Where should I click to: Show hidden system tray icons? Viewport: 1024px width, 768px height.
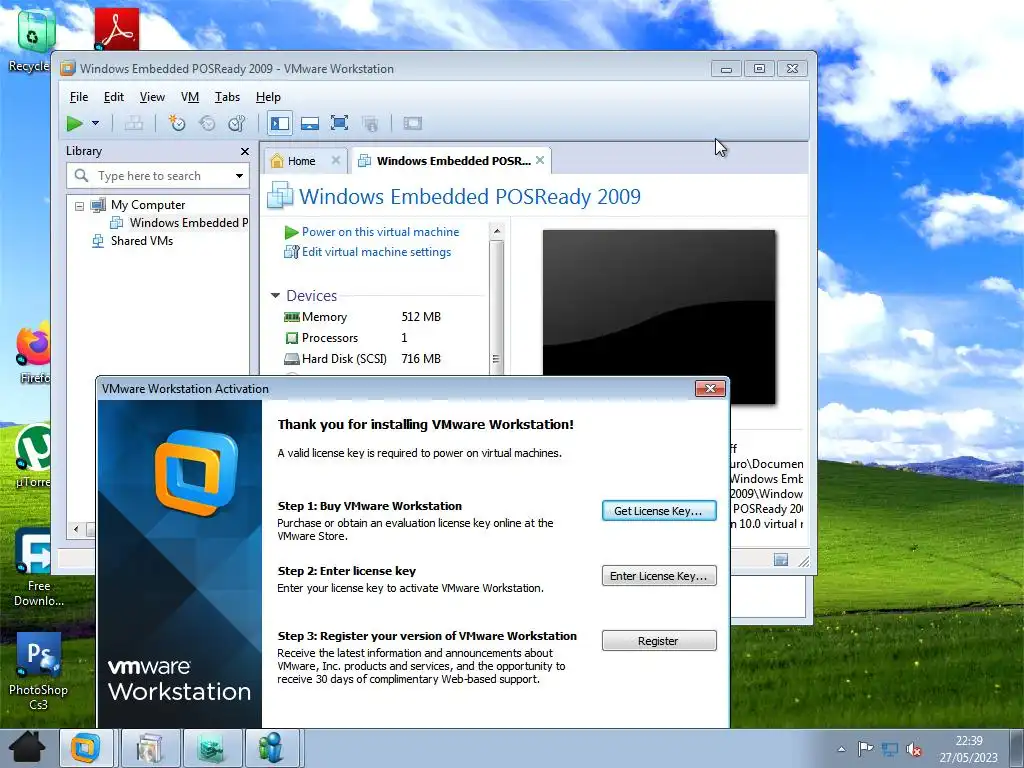[841, 749]
